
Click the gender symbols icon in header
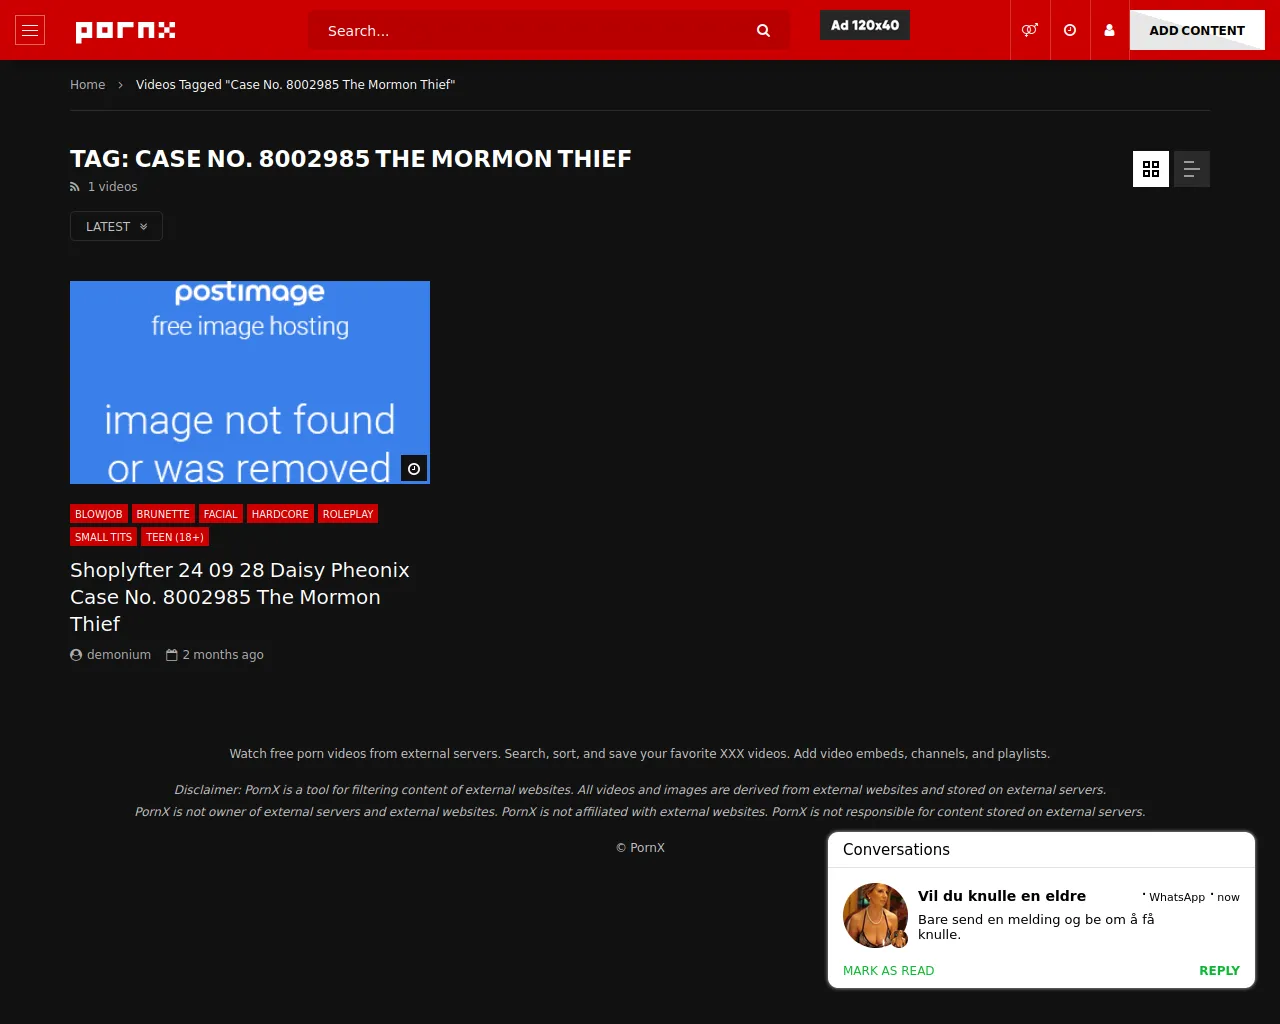(1029, 30)
